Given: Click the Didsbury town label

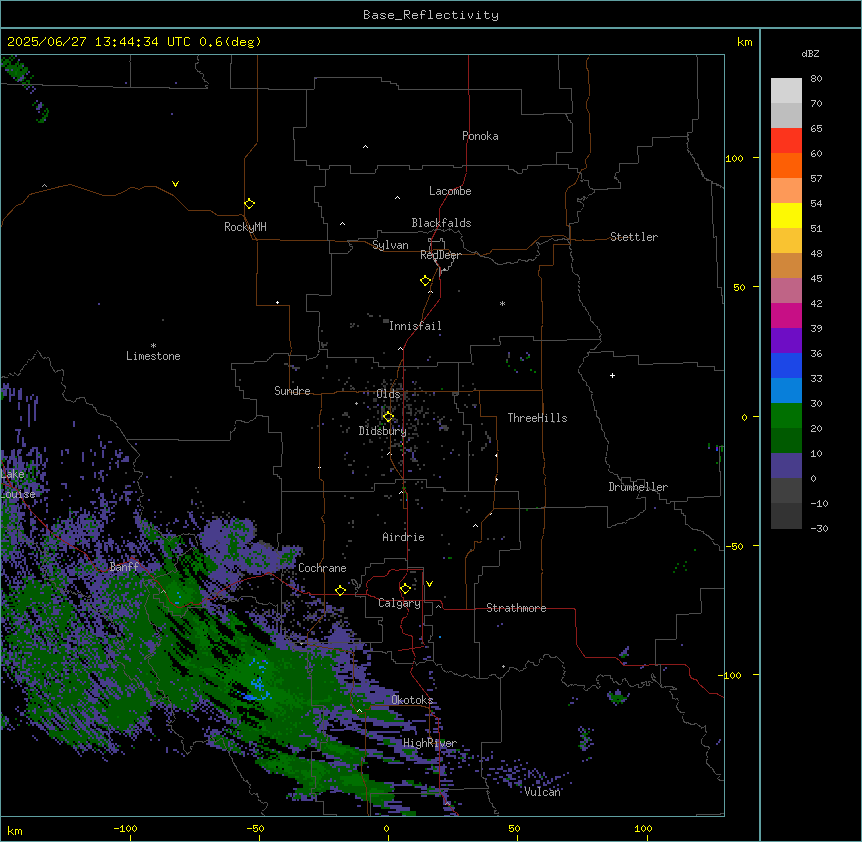Looking at the screenshot, I should coord(383,431).
